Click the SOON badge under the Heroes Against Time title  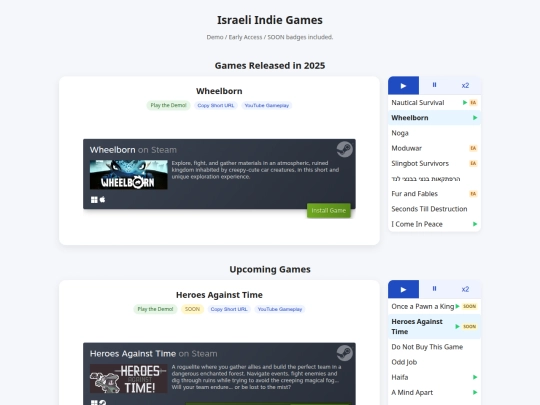pyautogui.click(x=192, y=309)
